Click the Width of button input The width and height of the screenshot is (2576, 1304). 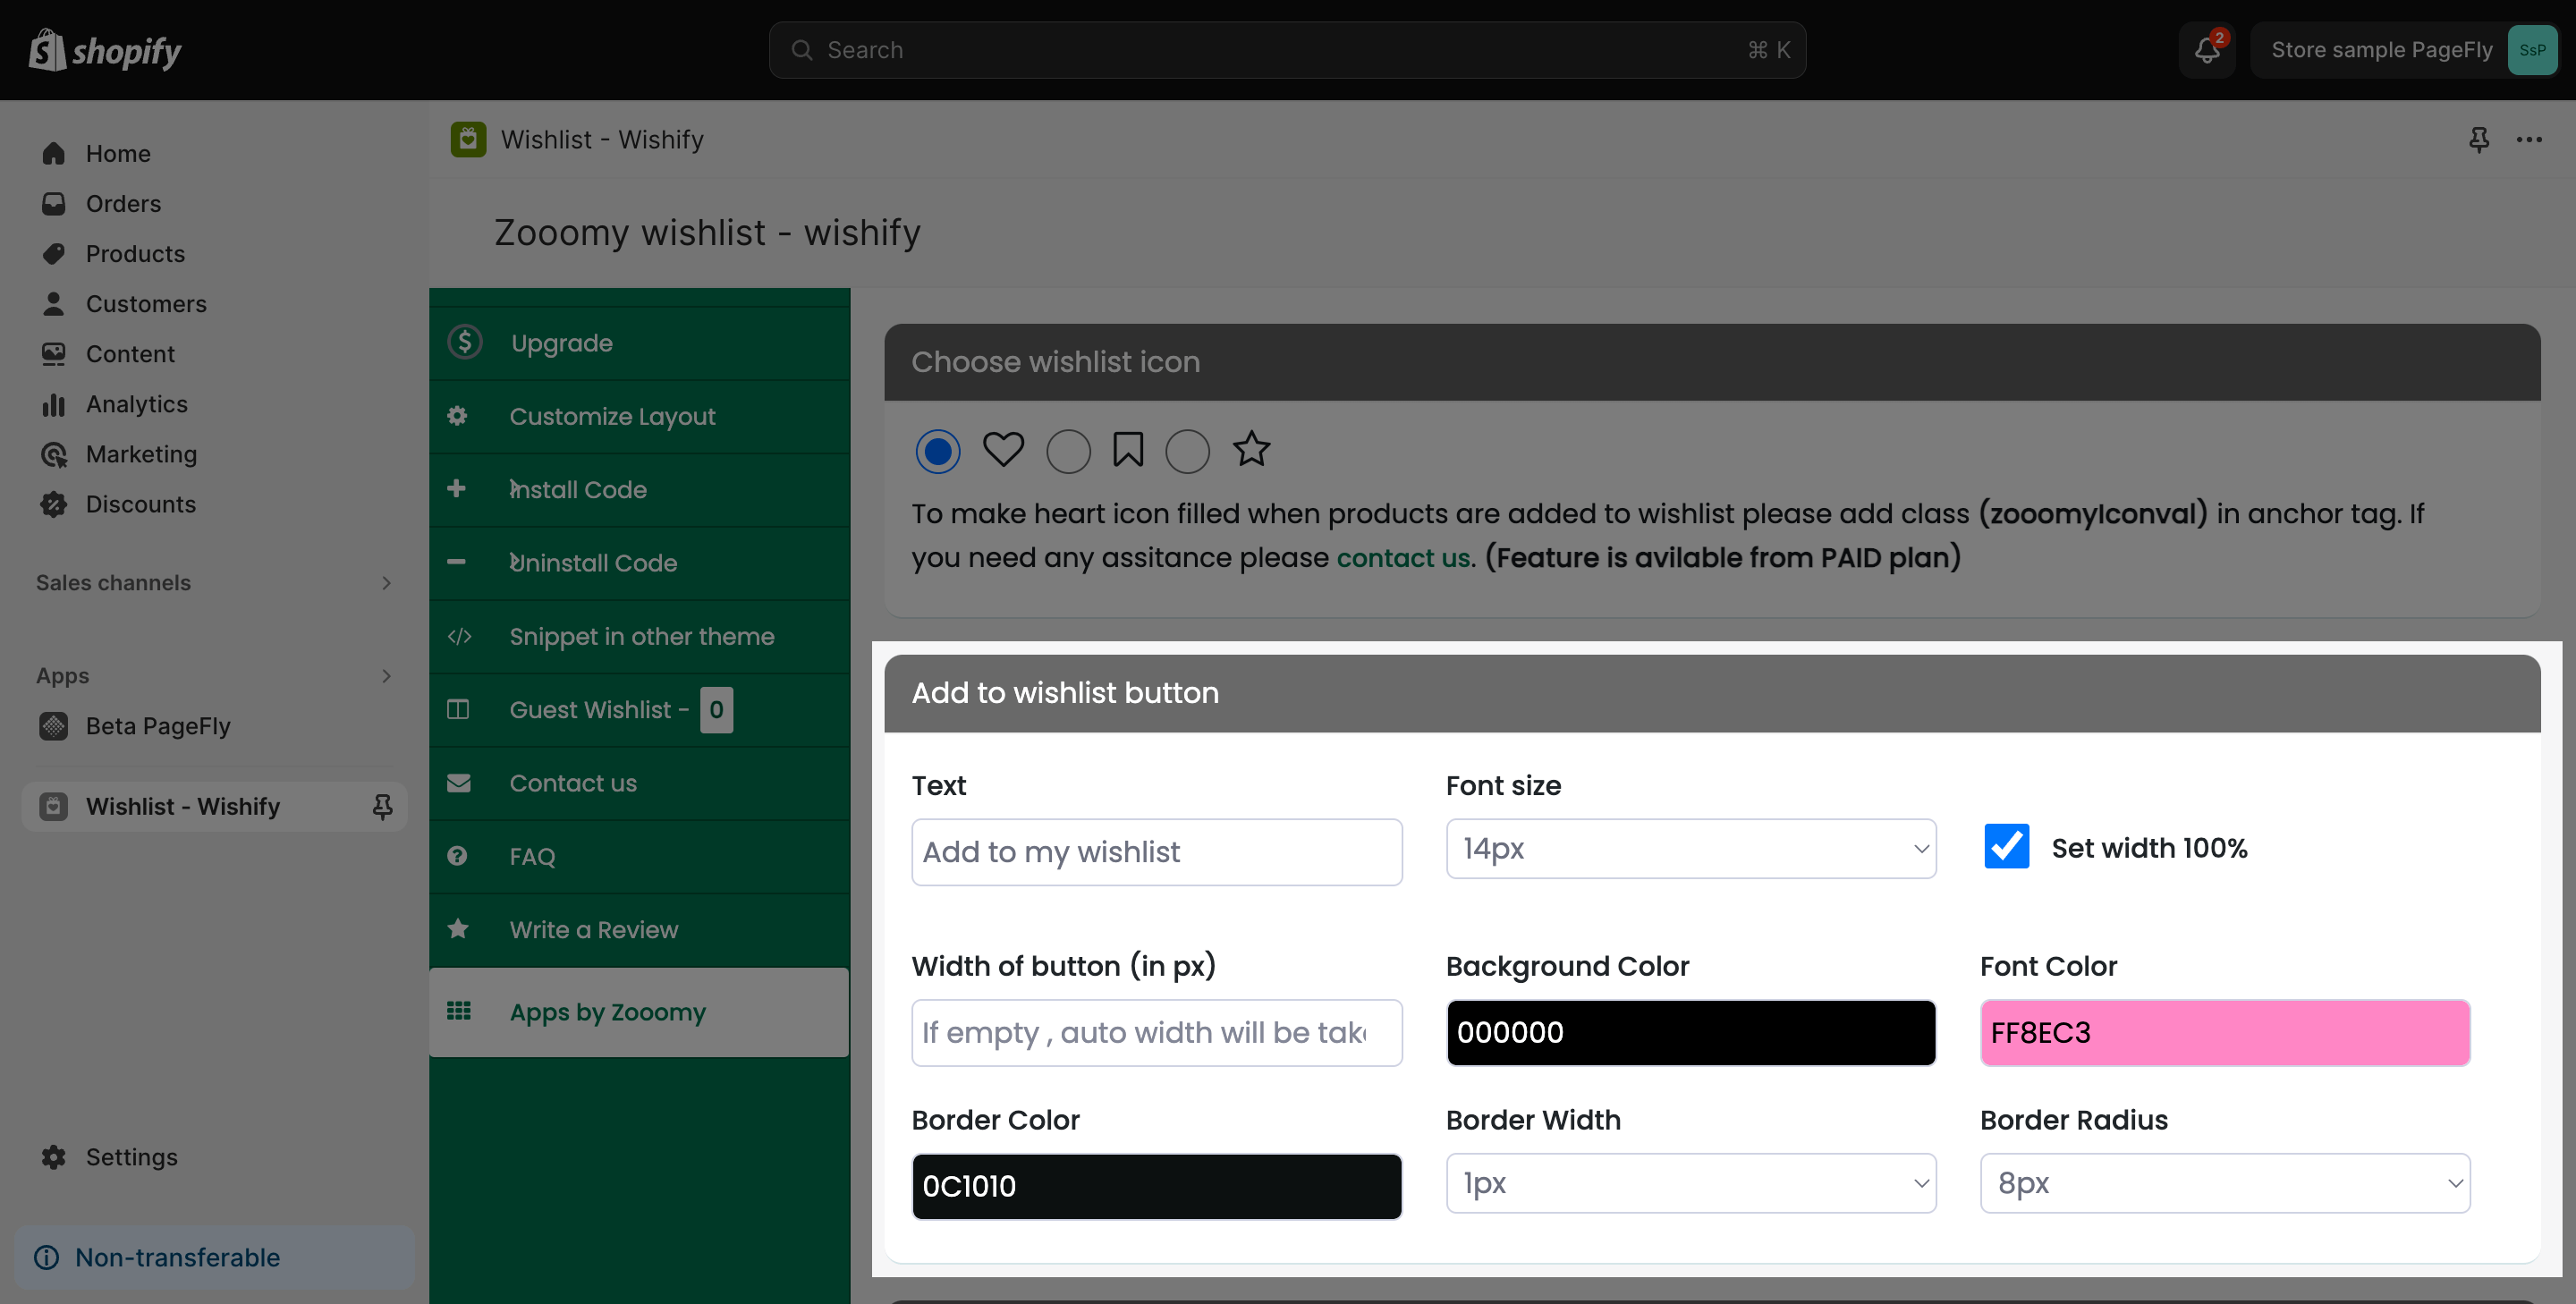coord(1157,1033)
